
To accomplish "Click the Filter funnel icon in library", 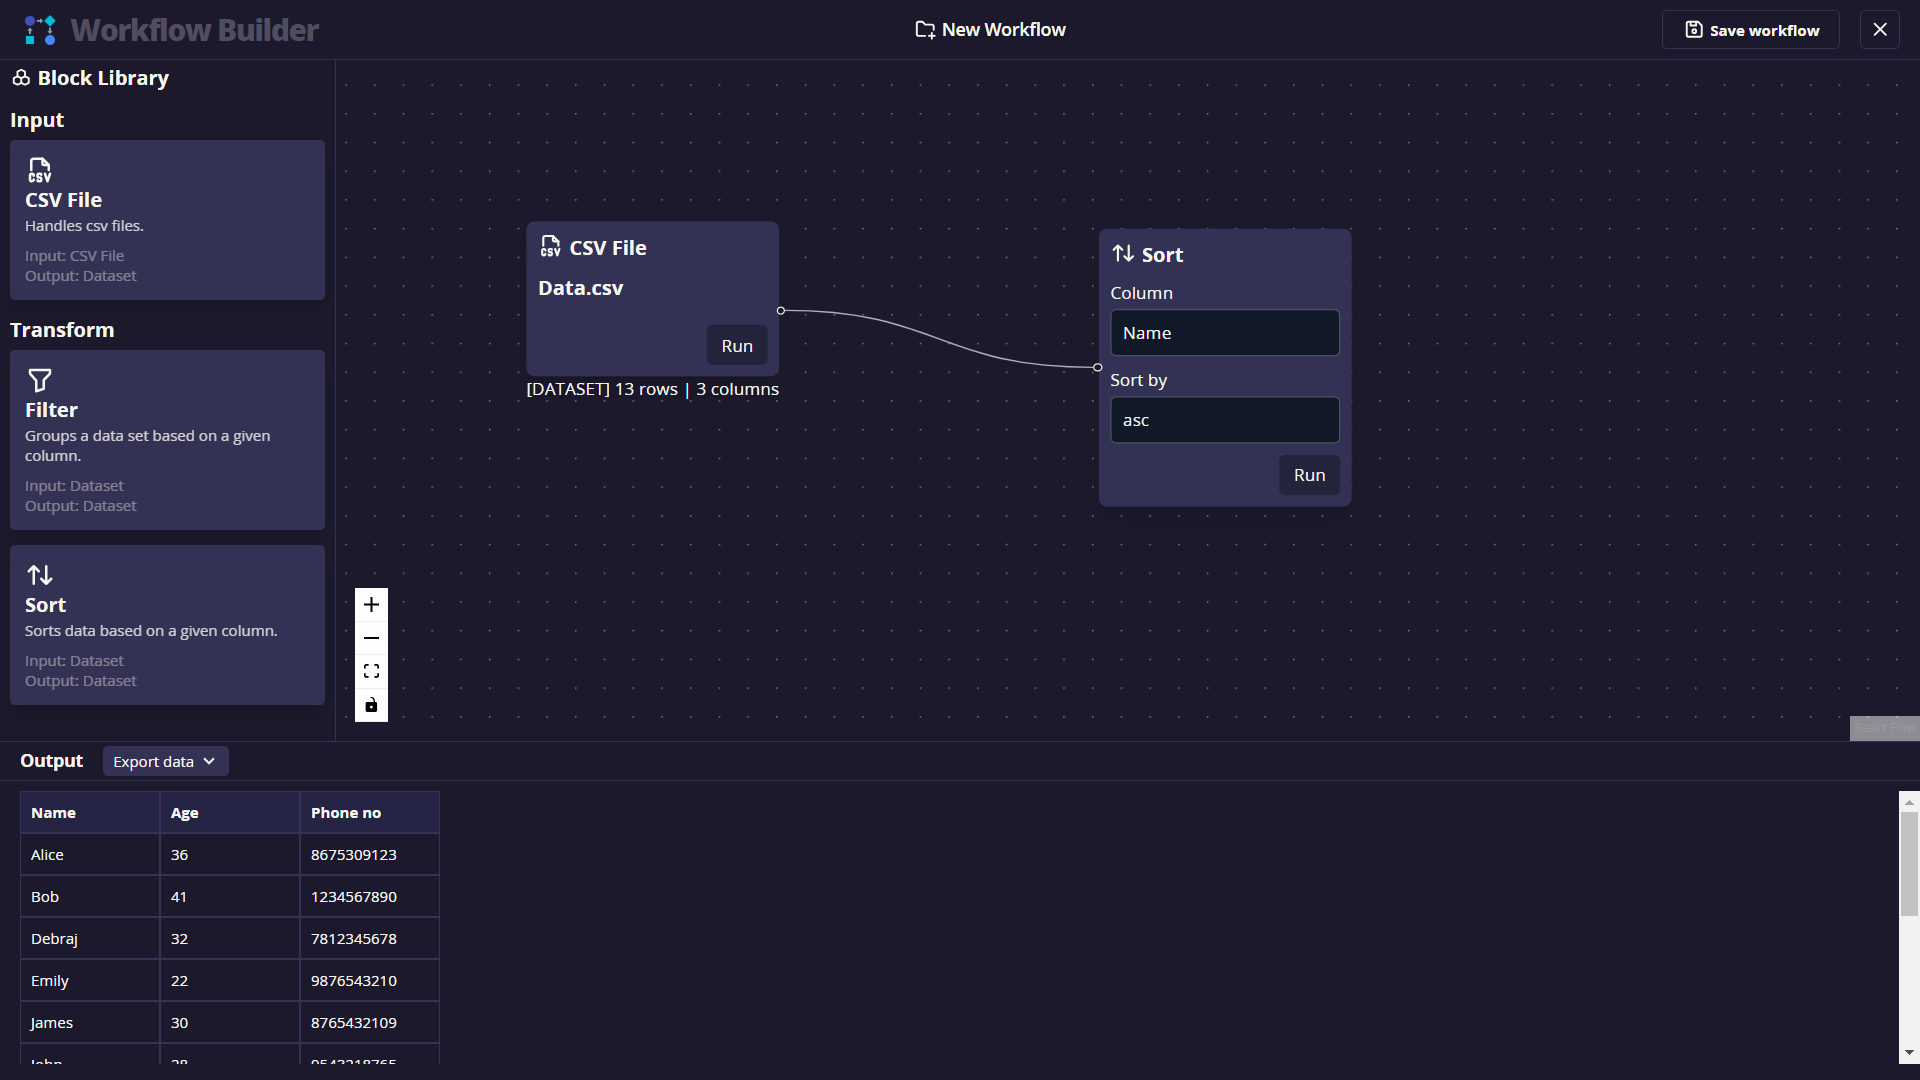I will click(x=39, y=380).
